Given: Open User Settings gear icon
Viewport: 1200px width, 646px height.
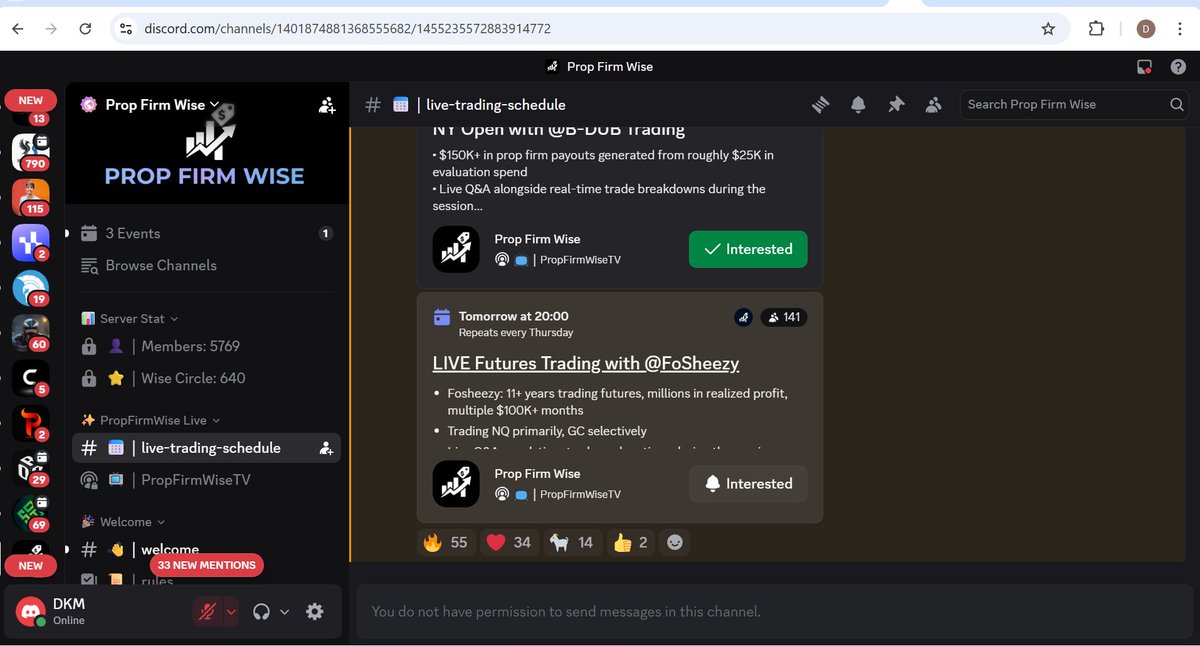Looking at the screenshot, I should point(314,611).
